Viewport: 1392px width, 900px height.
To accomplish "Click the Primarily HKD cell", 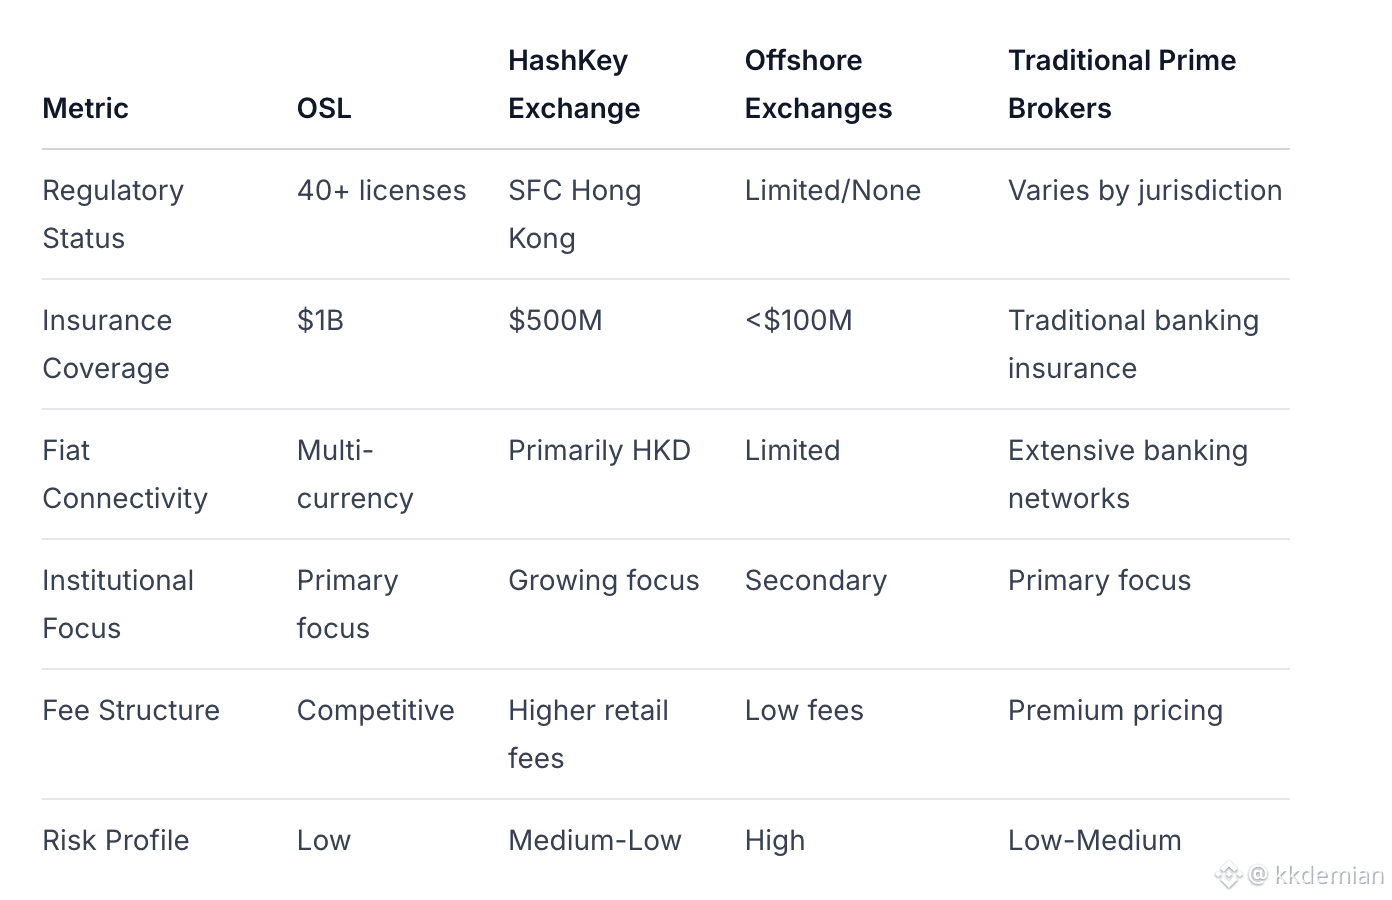I will 599,450.
